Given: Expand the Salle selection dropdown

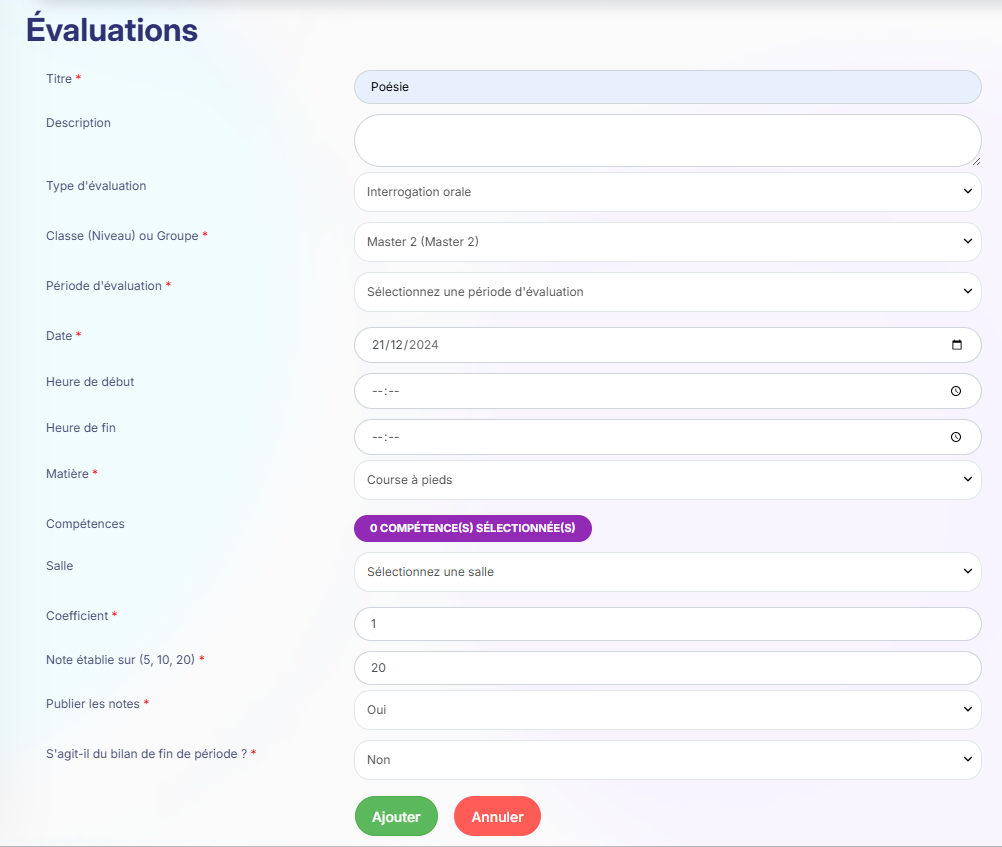Looking at the screenshot, I should (667, 572).
